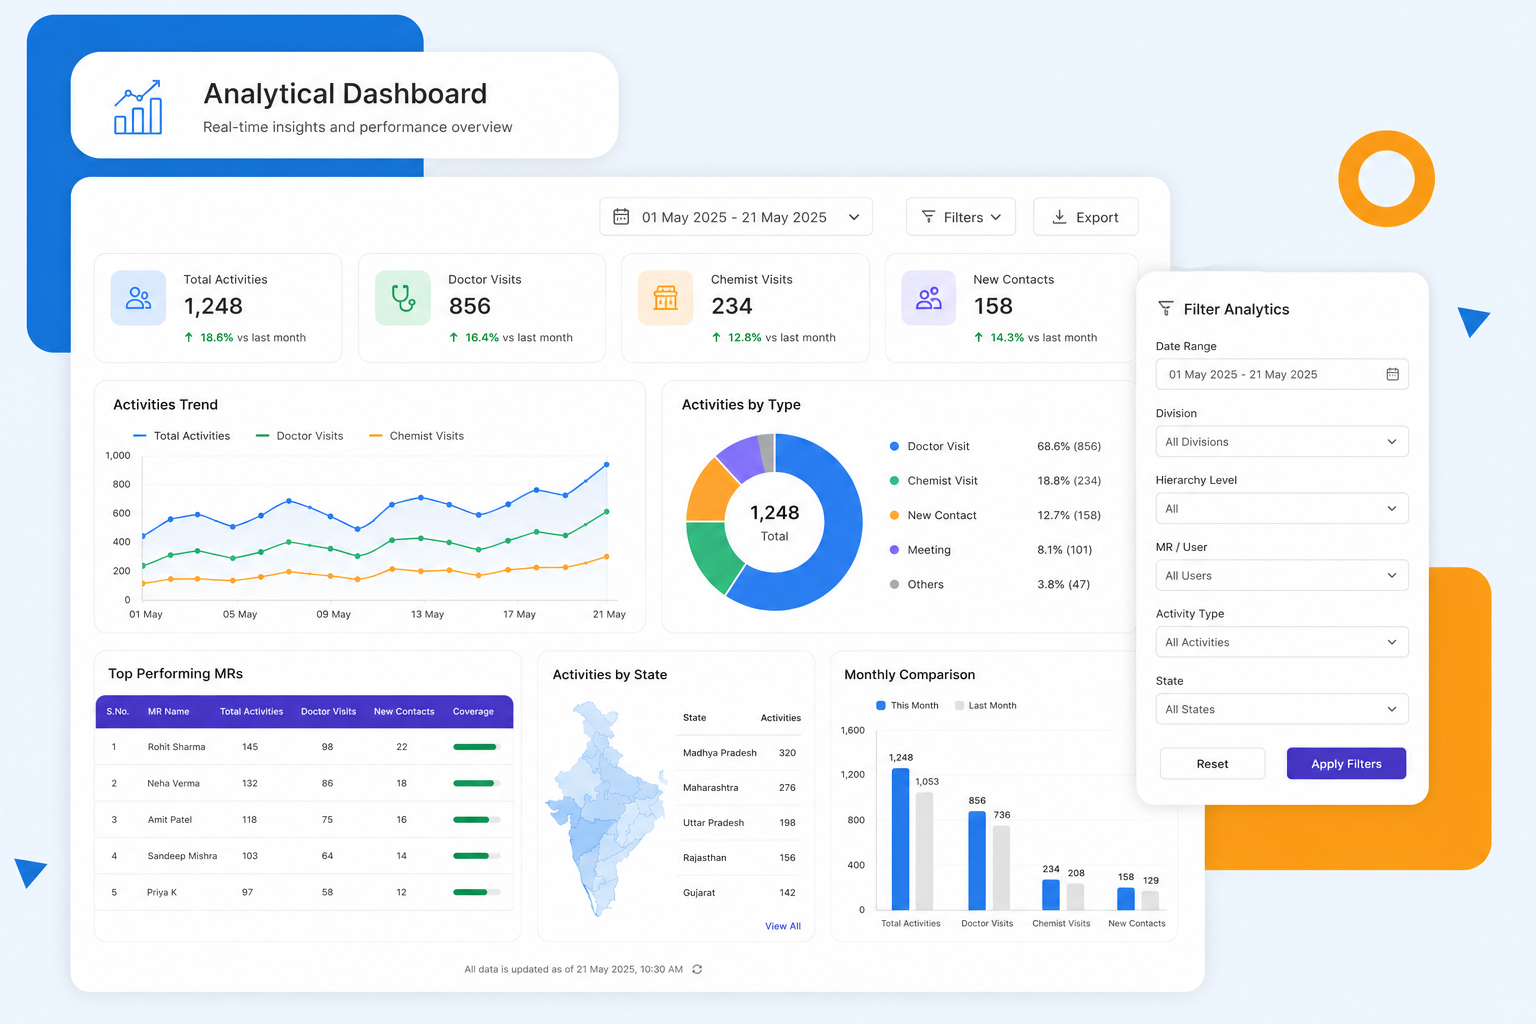Screen dimensions: 1536x1024
Task: Click the funnel icon beside Filter Analytics
Action: pos(1166,309)
